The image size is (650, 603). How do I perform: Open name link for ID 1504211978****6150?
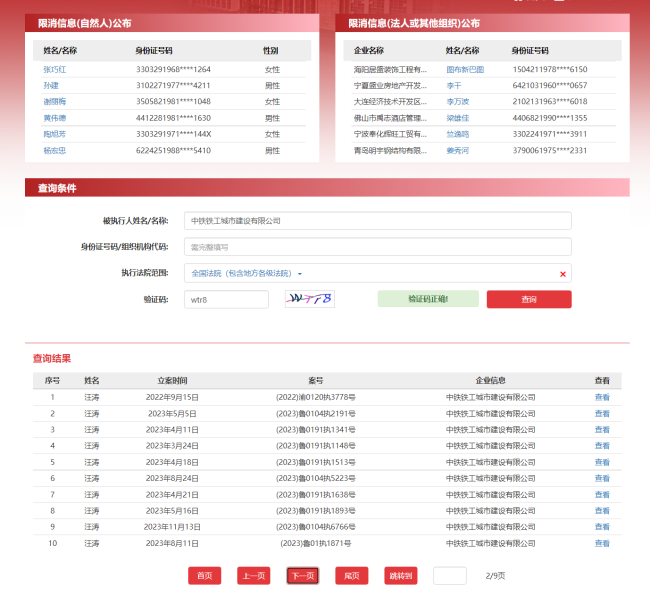click(x=465, y=69)
